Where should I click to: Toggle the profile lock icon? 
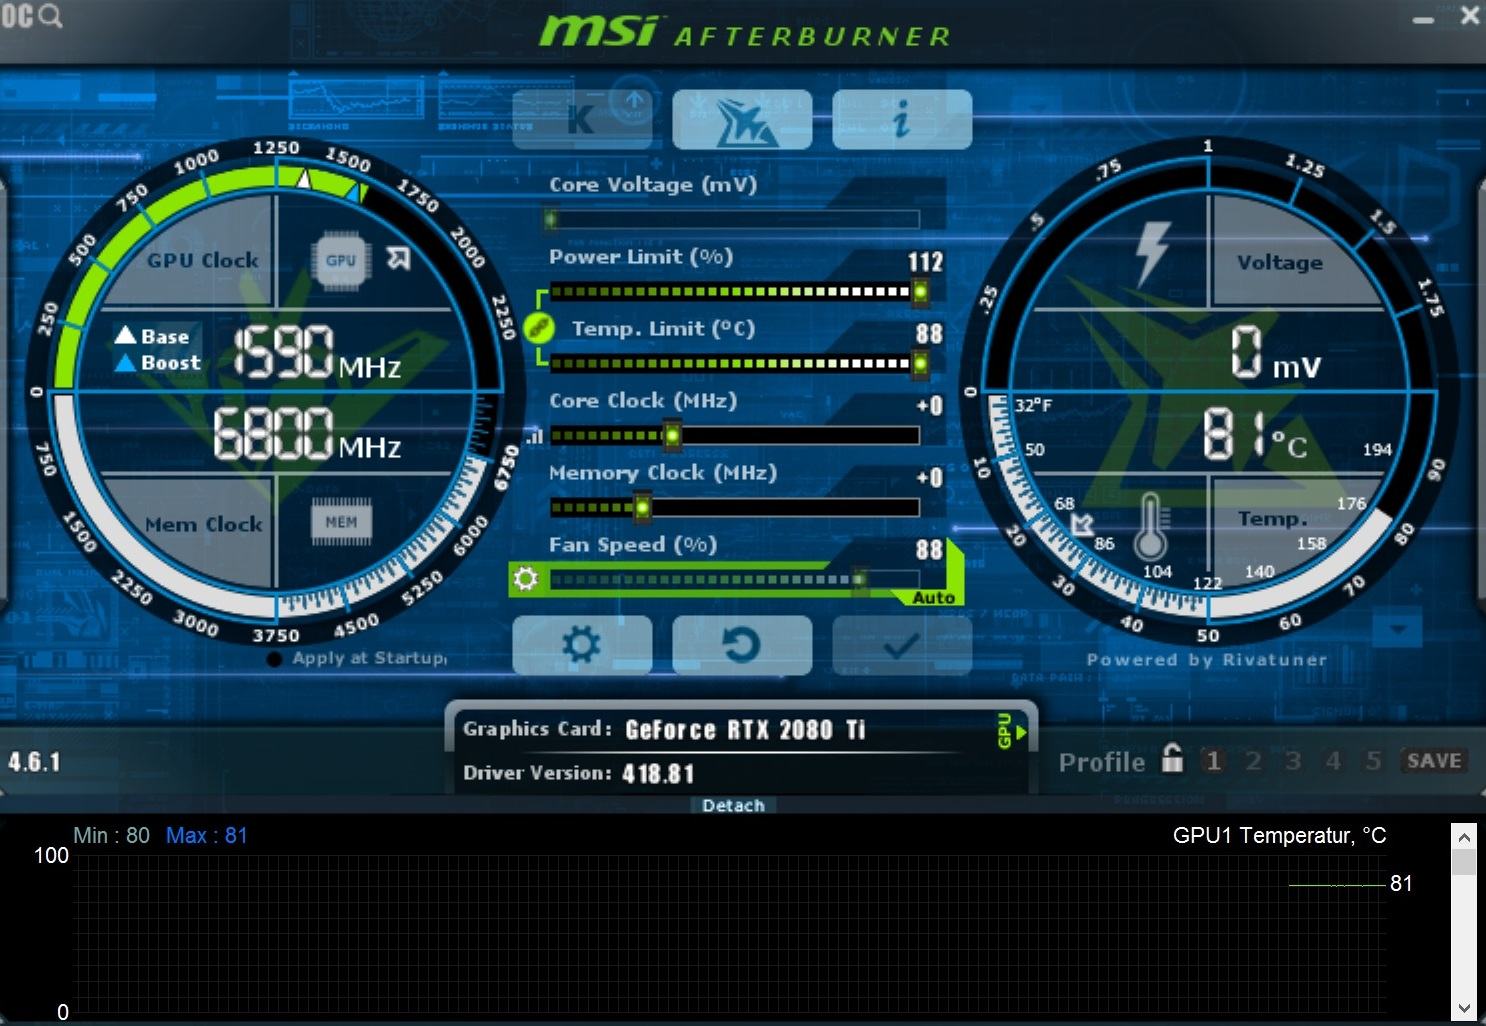tap(1173, 758)
